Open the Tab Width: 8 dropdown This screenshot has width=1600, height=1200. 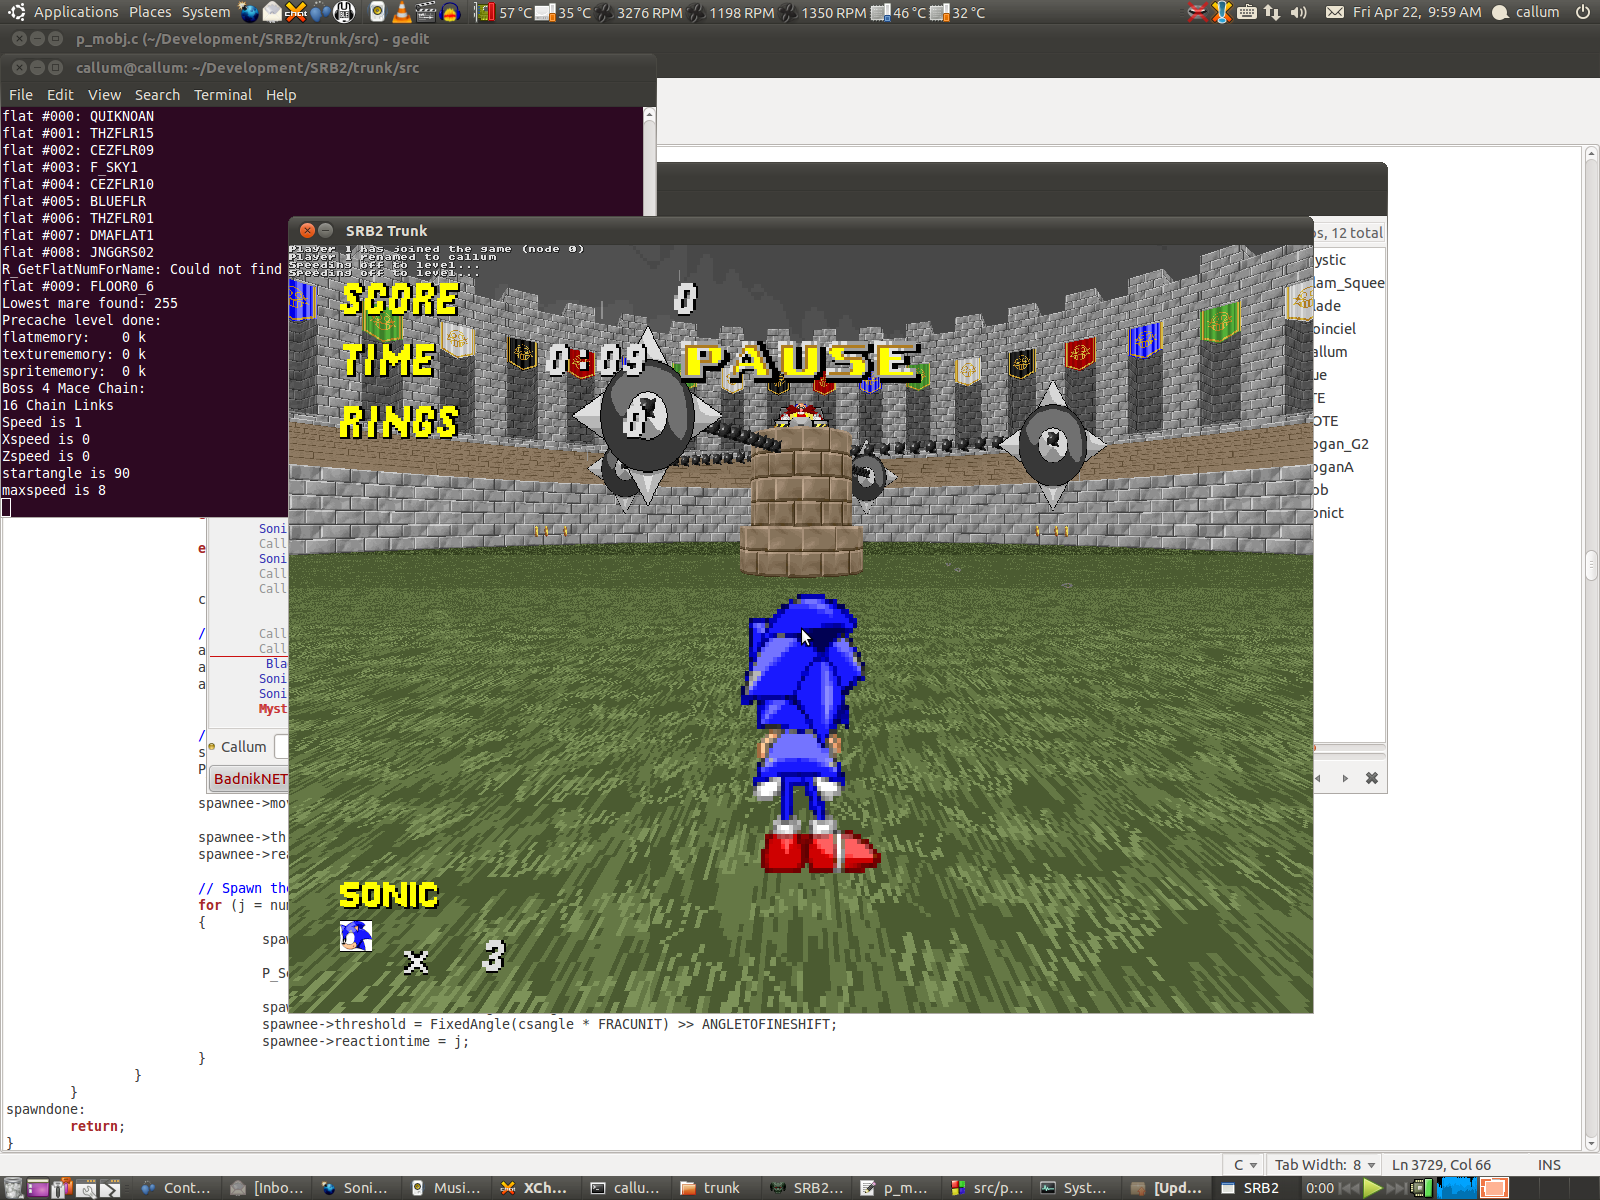(x=1325, y=1165)
